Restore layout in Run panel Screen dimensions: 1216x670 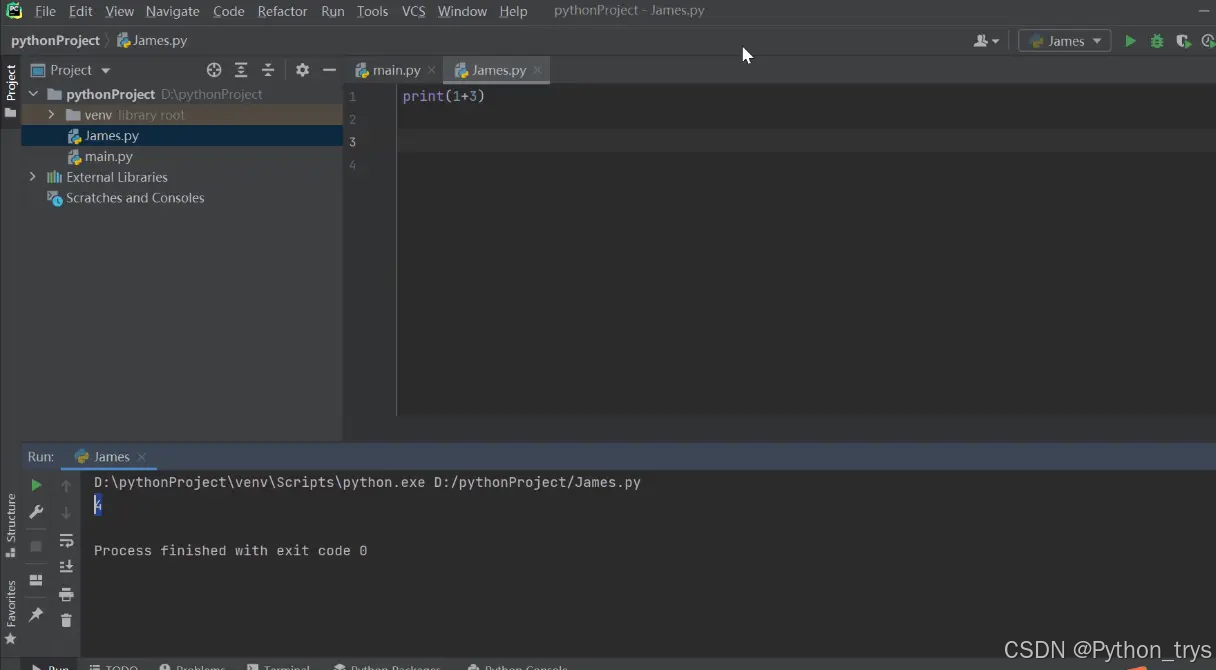36,580
